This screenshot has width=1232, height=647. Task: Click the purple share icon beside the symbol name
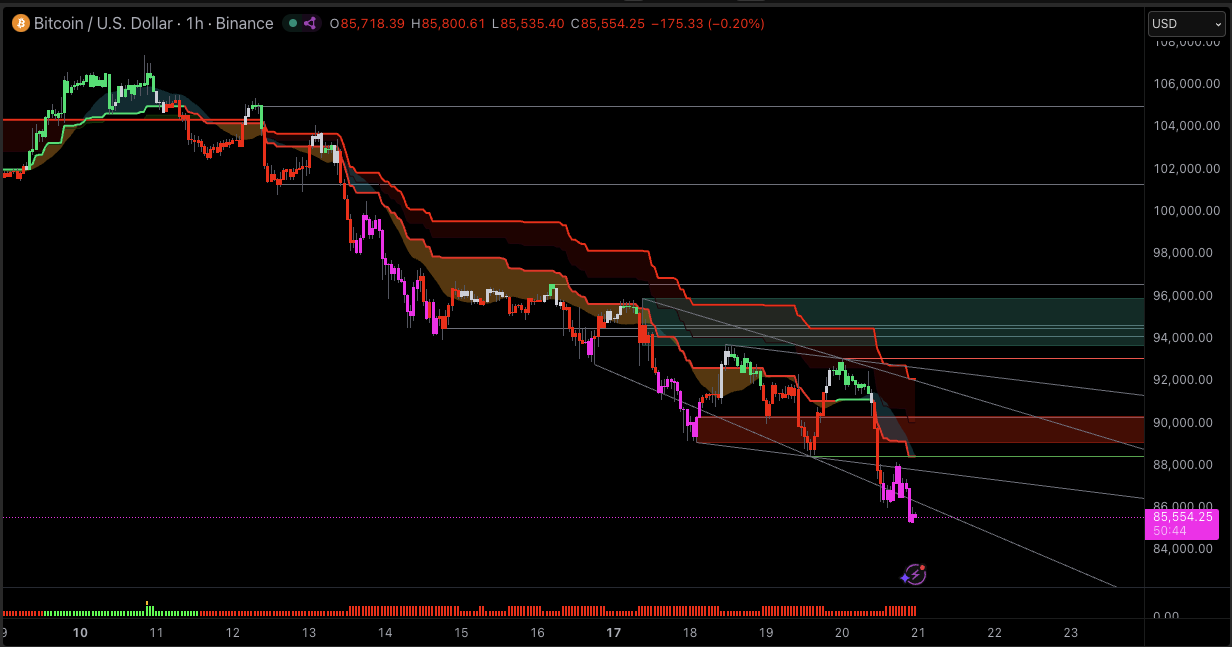pos(310,23)
